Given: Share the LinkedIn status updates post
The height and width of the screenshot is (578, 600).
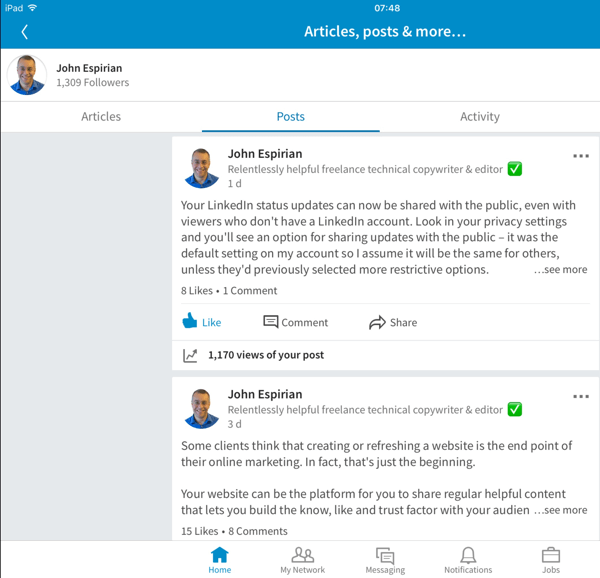Looking at the screenshot, I should [x=393, y=322].
